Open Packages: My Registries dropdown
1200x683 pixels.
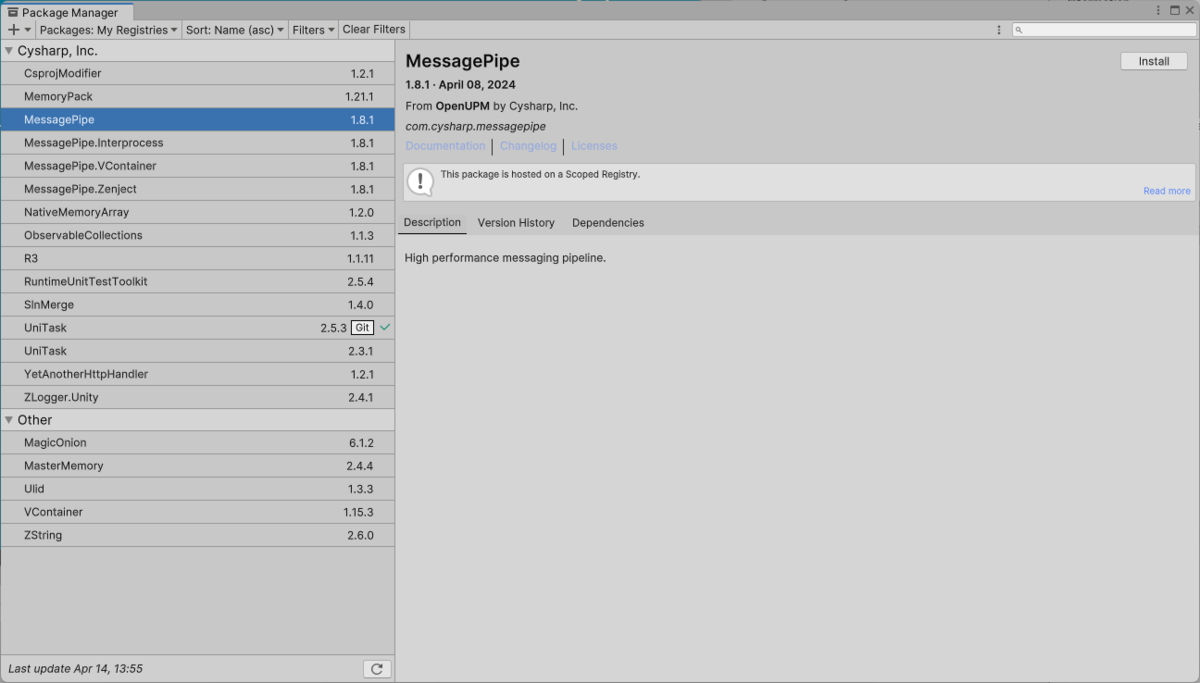(108, 30)
